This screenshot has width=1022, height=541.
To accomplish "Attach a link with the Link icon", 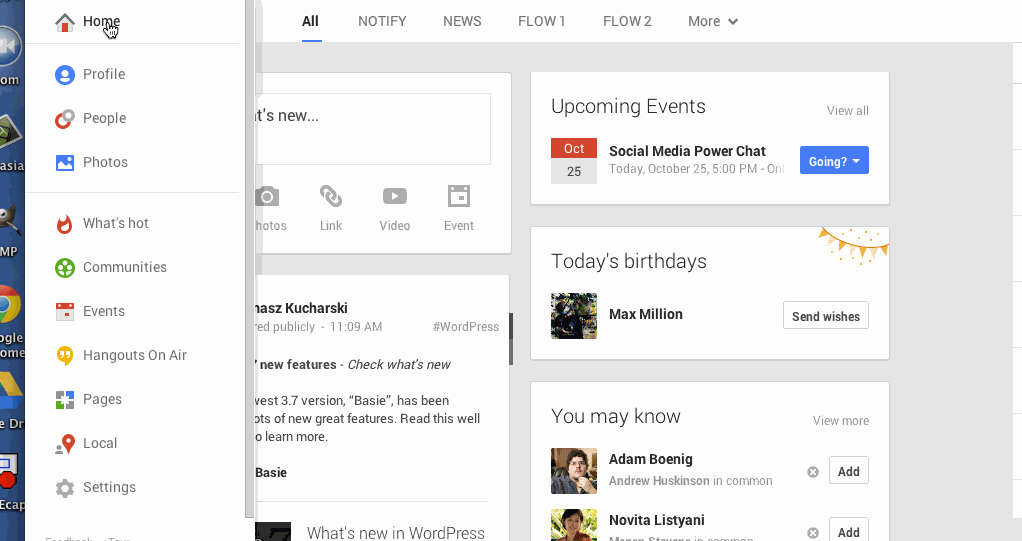I will click(x=330, y=196).
